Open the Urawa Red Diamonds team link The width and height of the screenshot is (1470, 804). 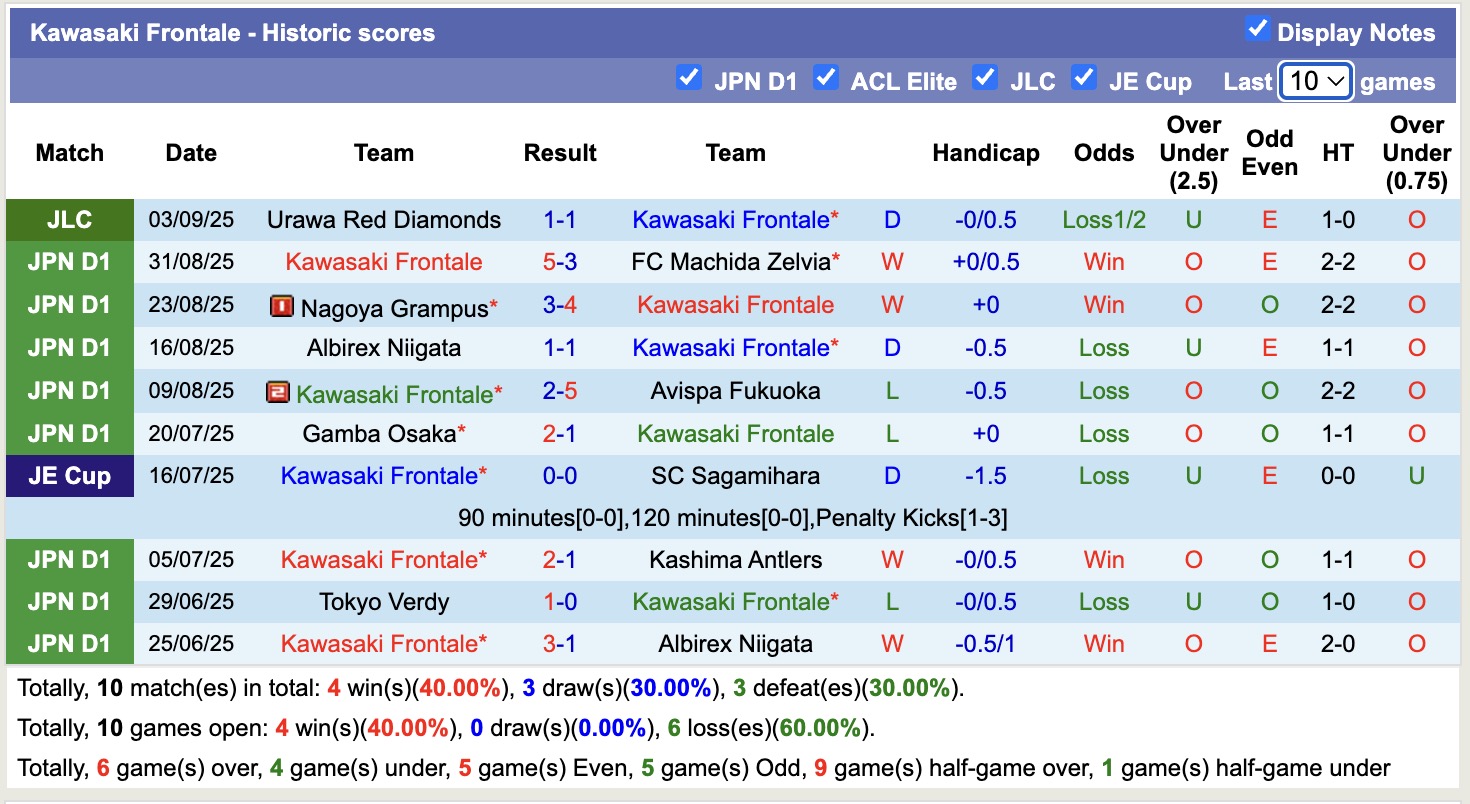(x=384, y=220)
